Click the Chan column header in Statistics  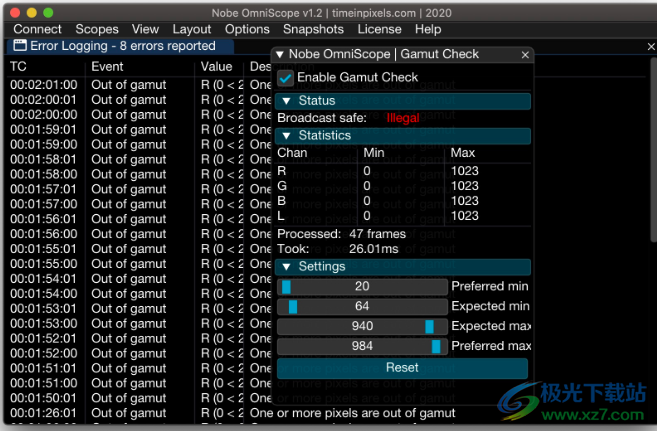point(292,153)
